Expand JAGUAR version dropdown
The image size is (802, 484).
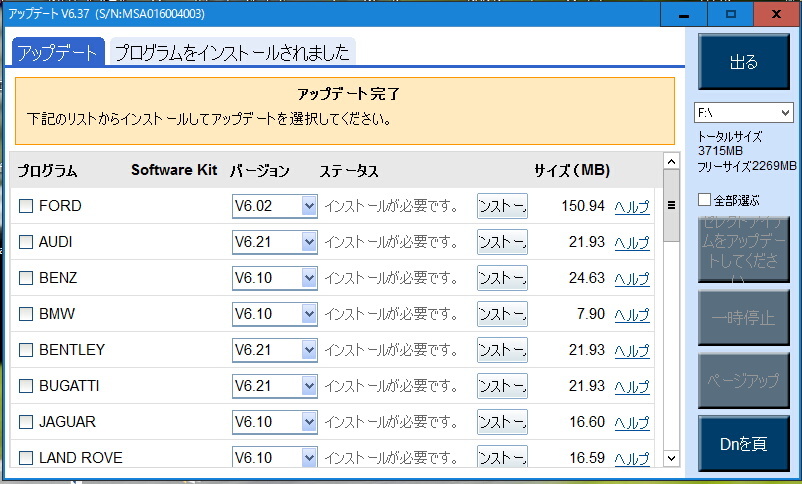click(275, 422)
